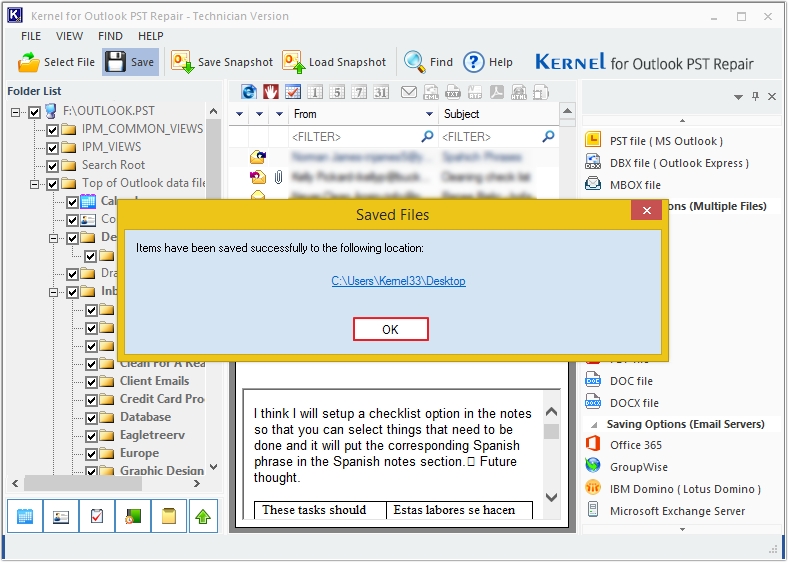Uncheck the Credit Card folder checkbox
The width and height of the screenshot is (789, 563).
pyautogui.click(x=91, y=400)
